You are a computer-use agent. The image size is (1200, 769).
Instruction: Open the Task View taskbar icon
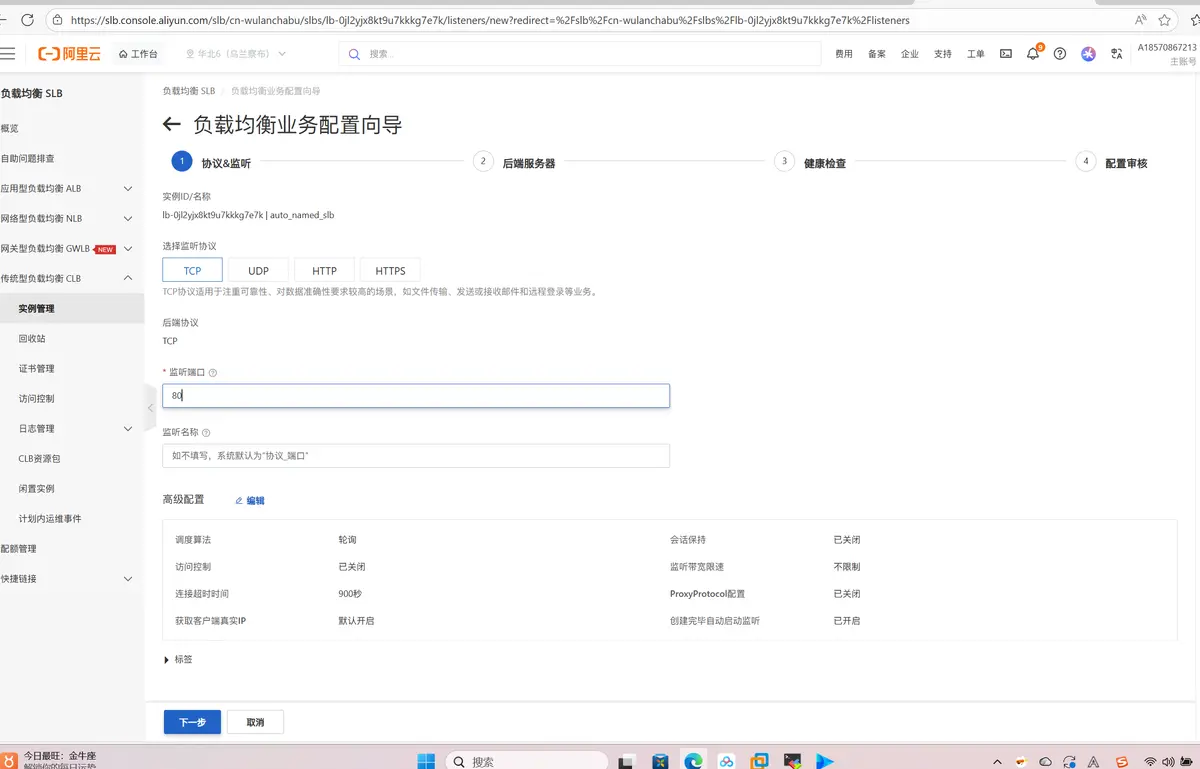pos(626,761)
